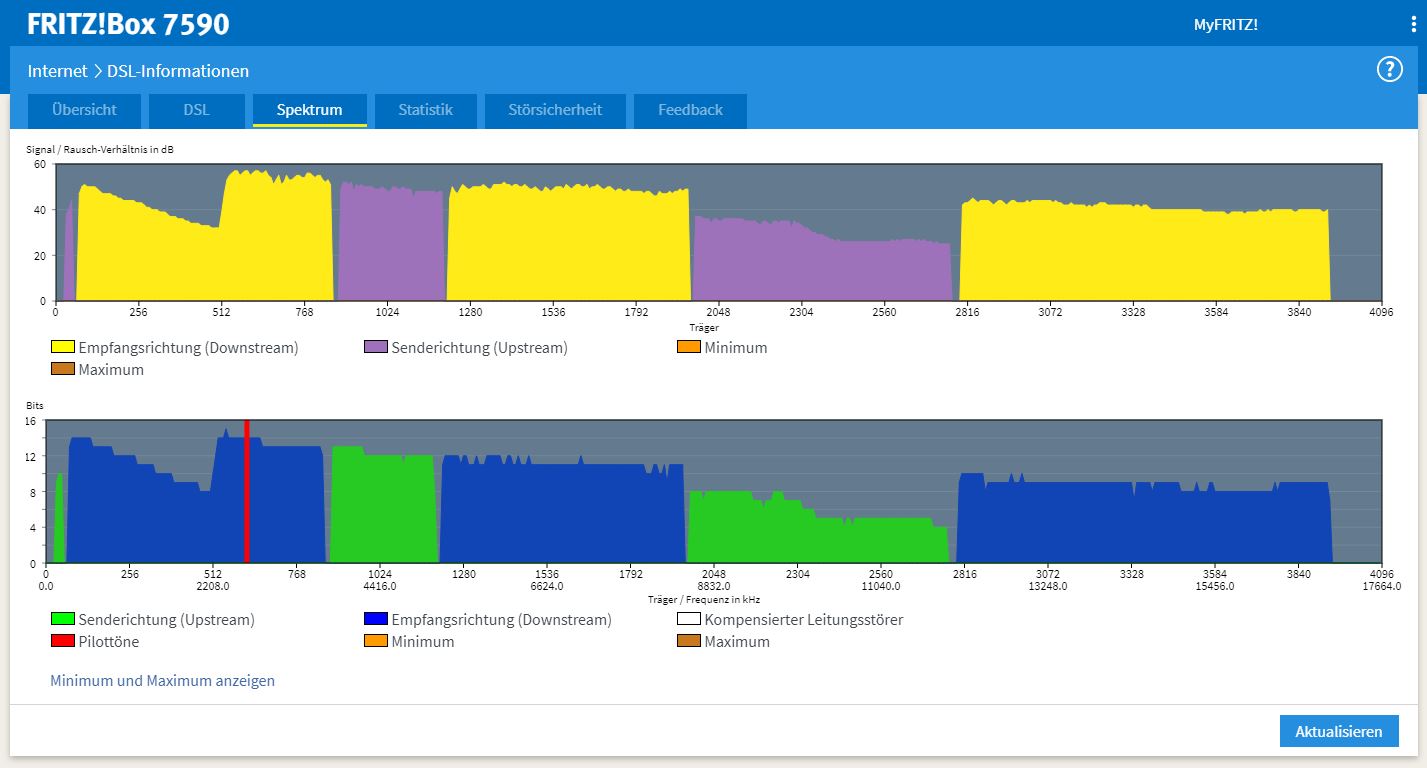Click Minimum und Maximum anzeigen link
This screenshot has height=768, width=1427.
click(x=162, y=680)
